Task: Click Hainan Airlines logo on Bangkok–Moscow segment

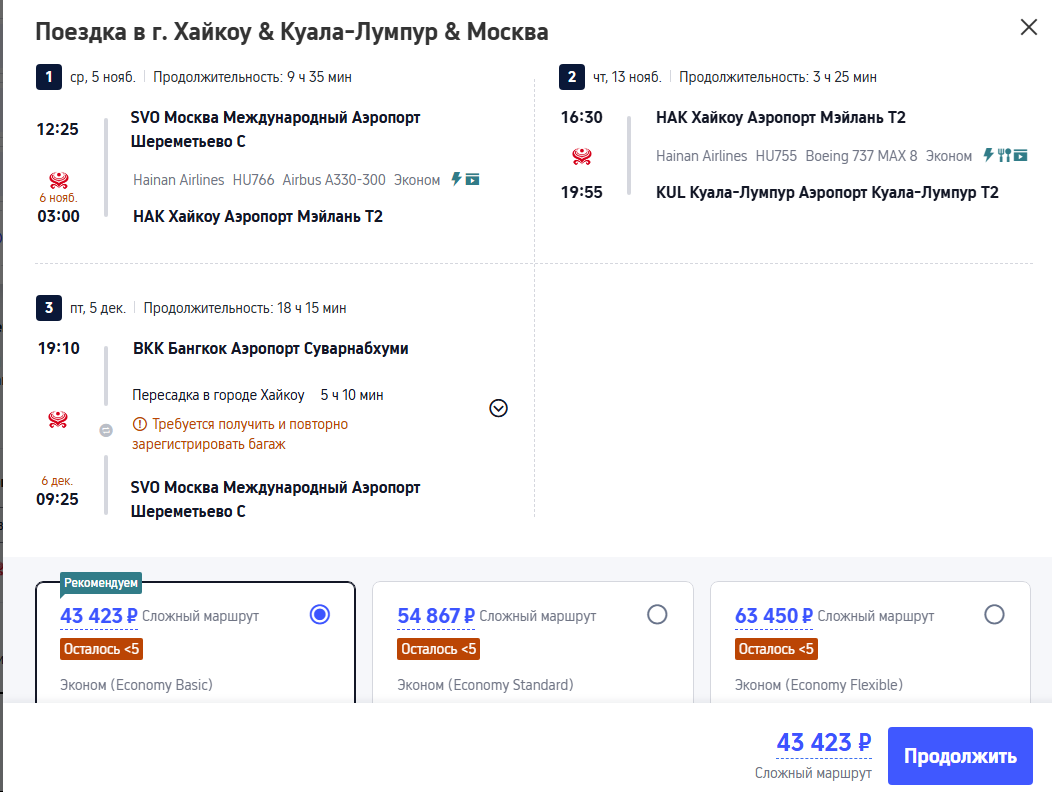Action: click(58, 419)
